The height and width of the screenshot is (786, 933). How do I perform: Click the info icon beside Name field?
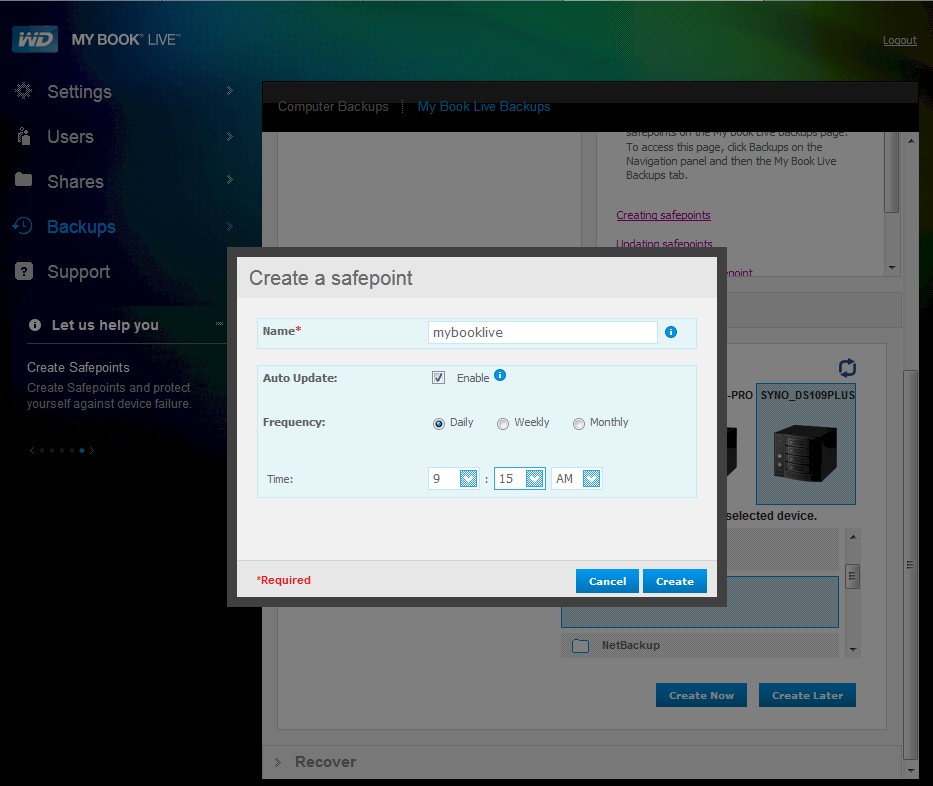(671, 332)
